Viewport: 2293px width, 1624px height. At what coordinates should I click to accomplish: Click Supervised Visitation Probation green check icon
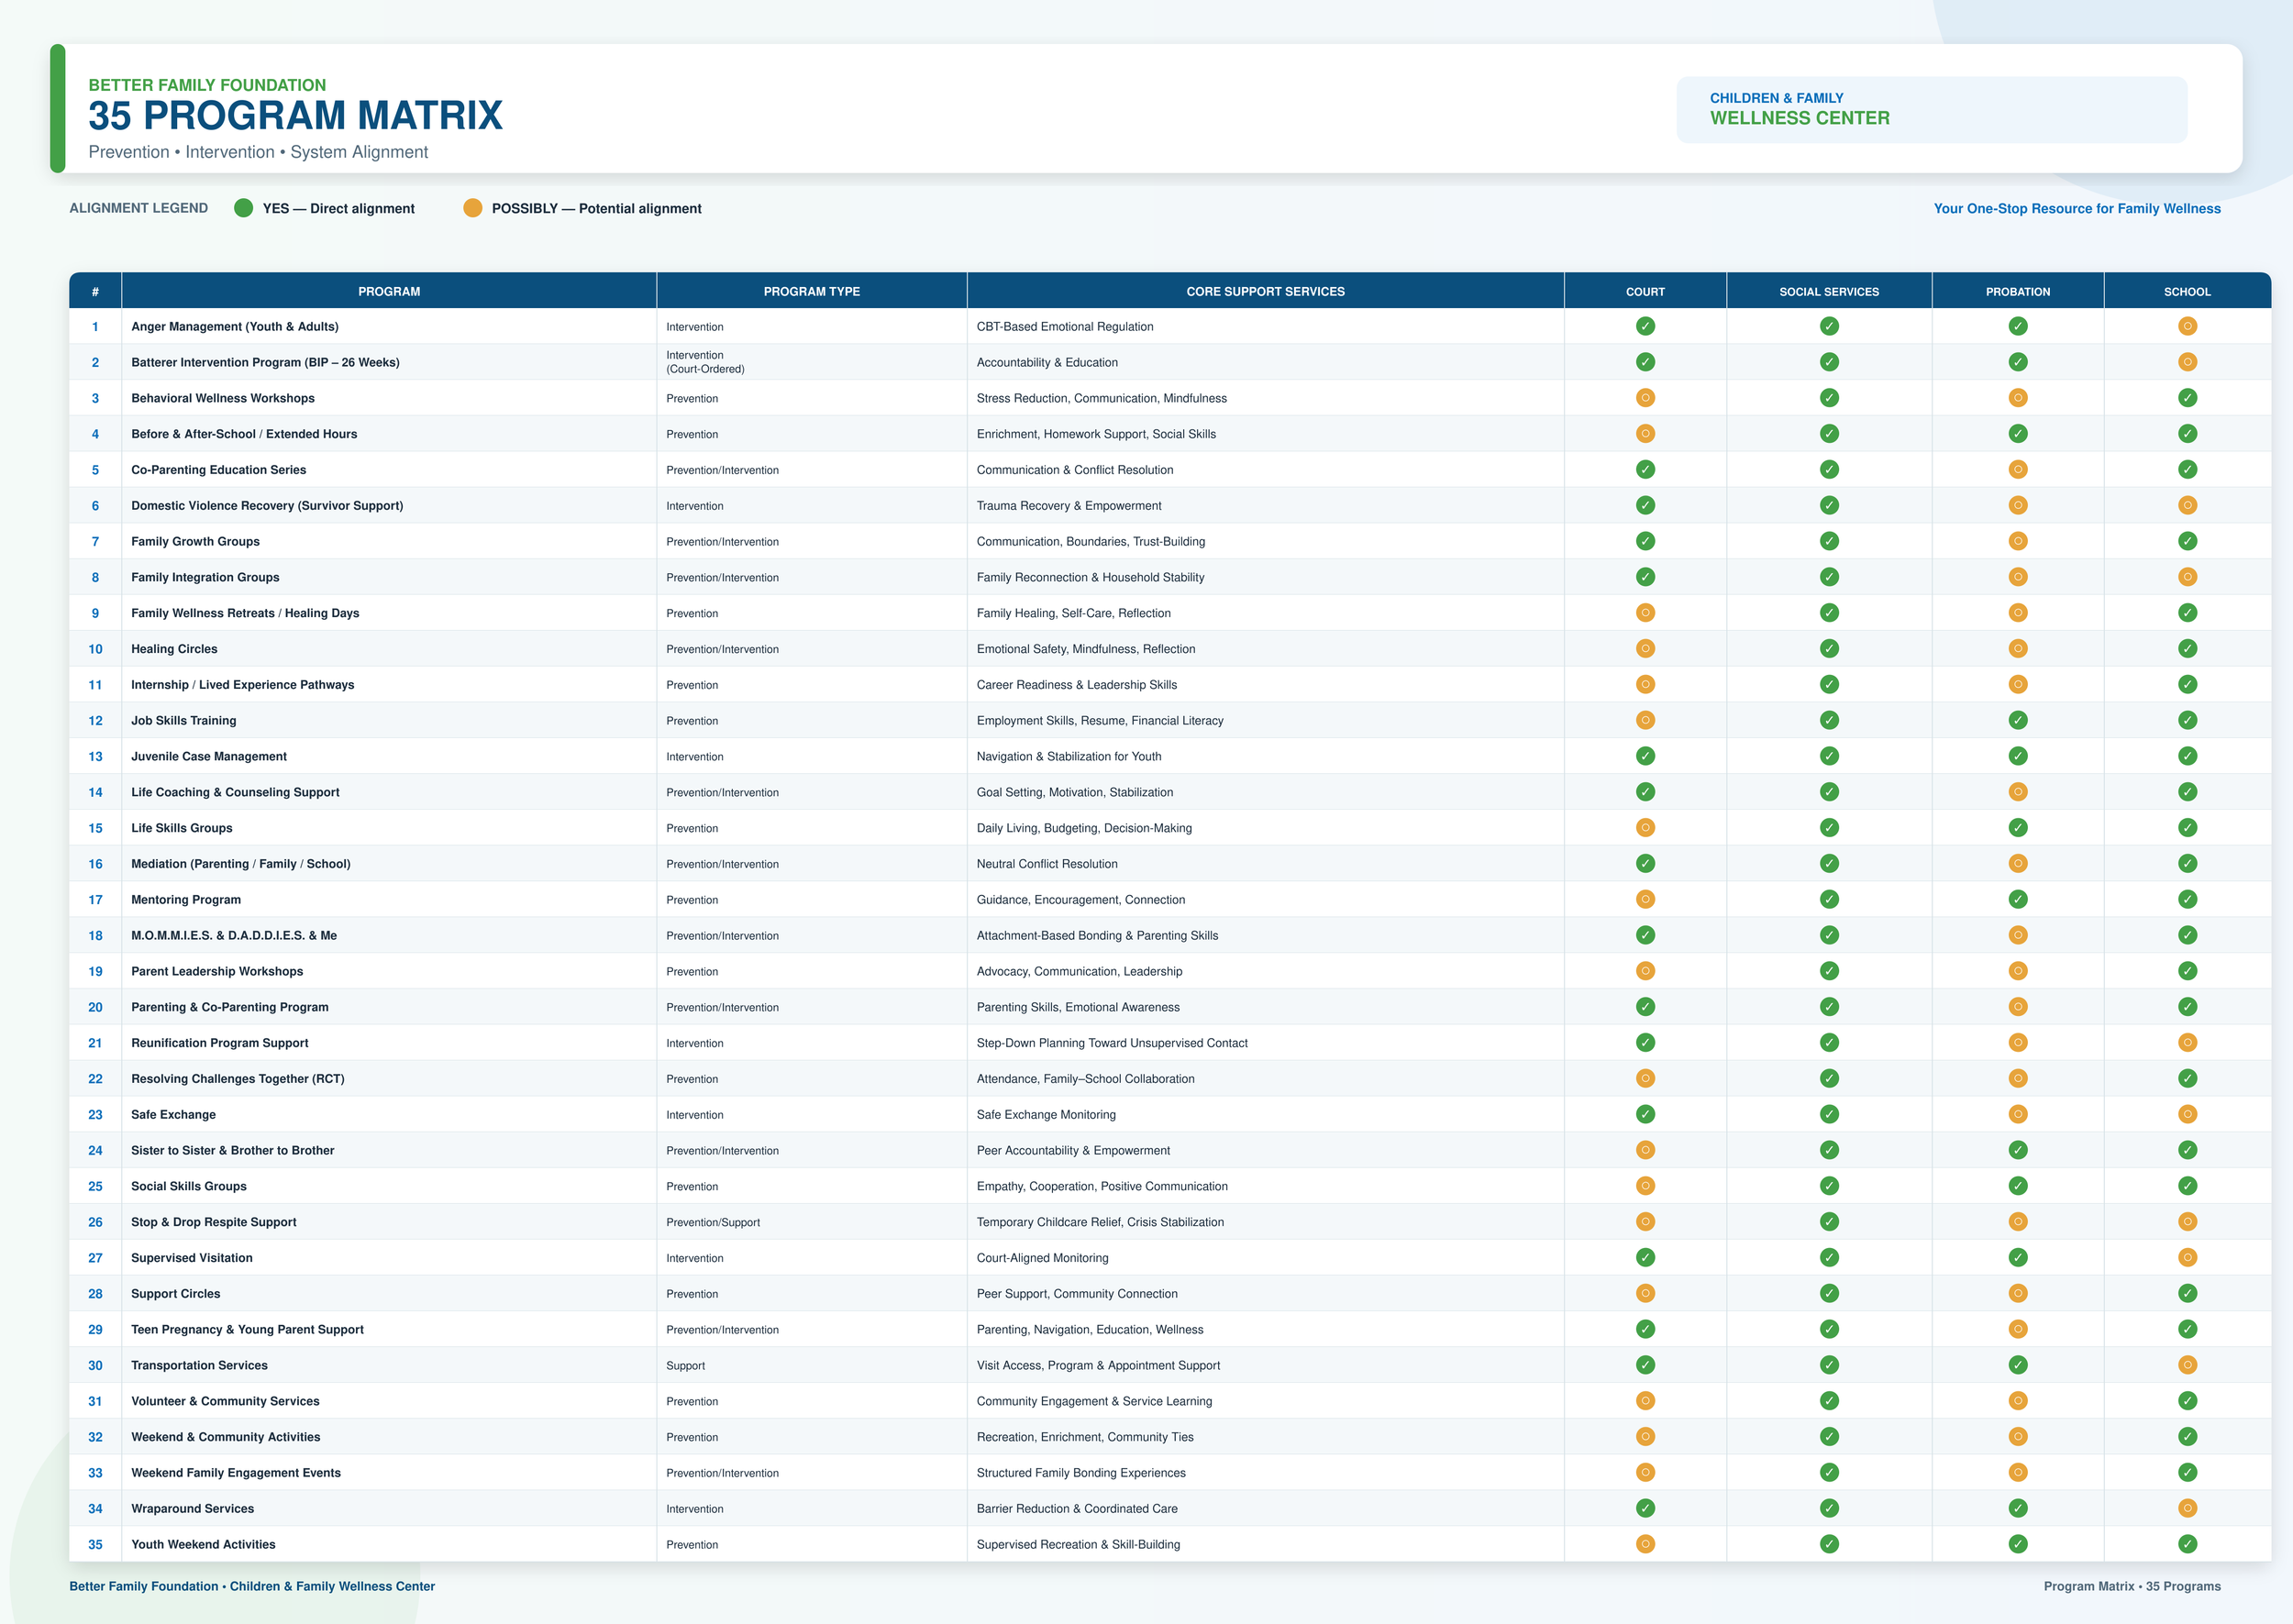pos(2017,1258)
